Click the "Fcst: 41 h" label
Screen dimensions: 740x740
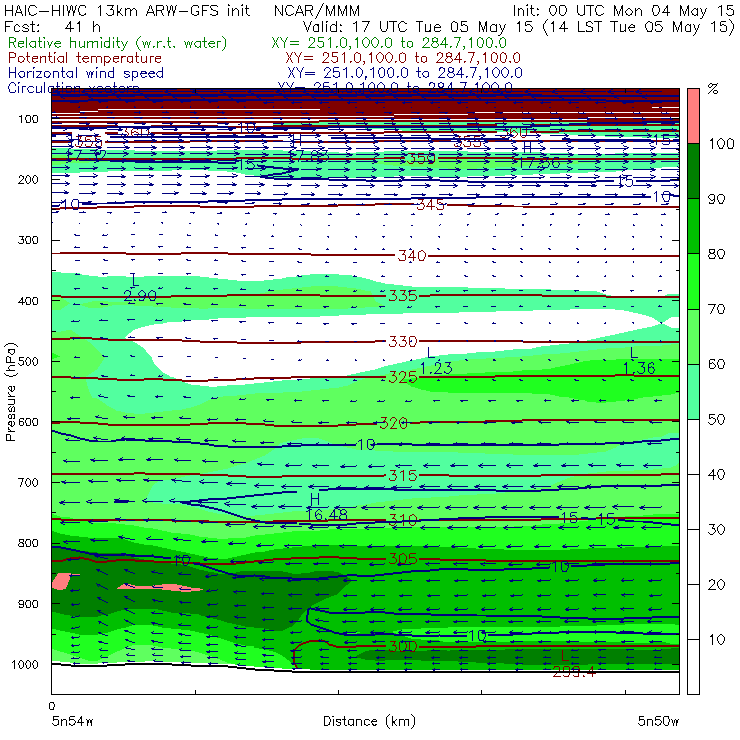(x=52, y=26)
